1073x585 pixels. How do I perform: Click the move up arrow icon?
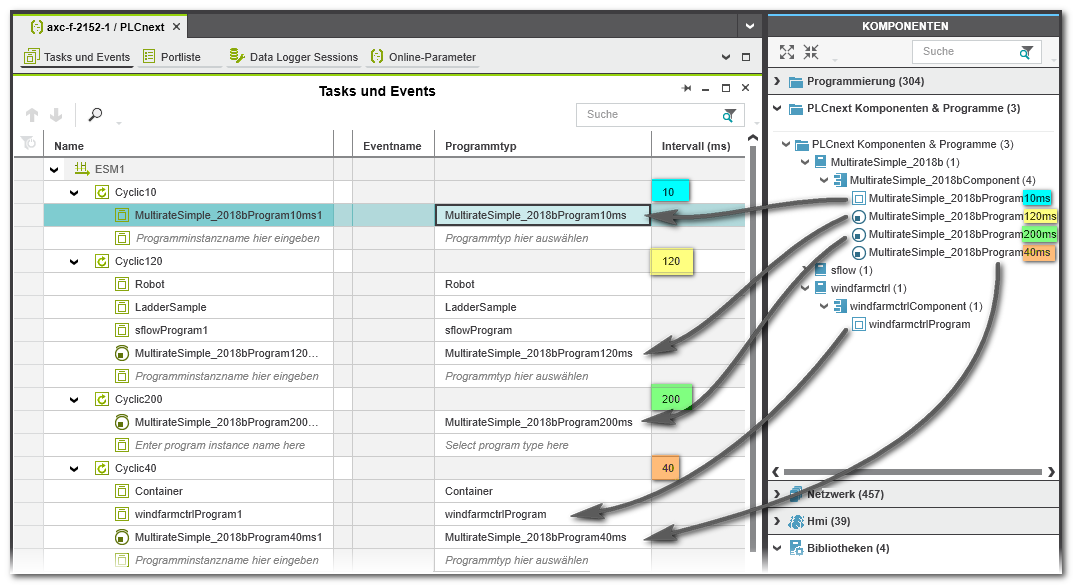32,115
